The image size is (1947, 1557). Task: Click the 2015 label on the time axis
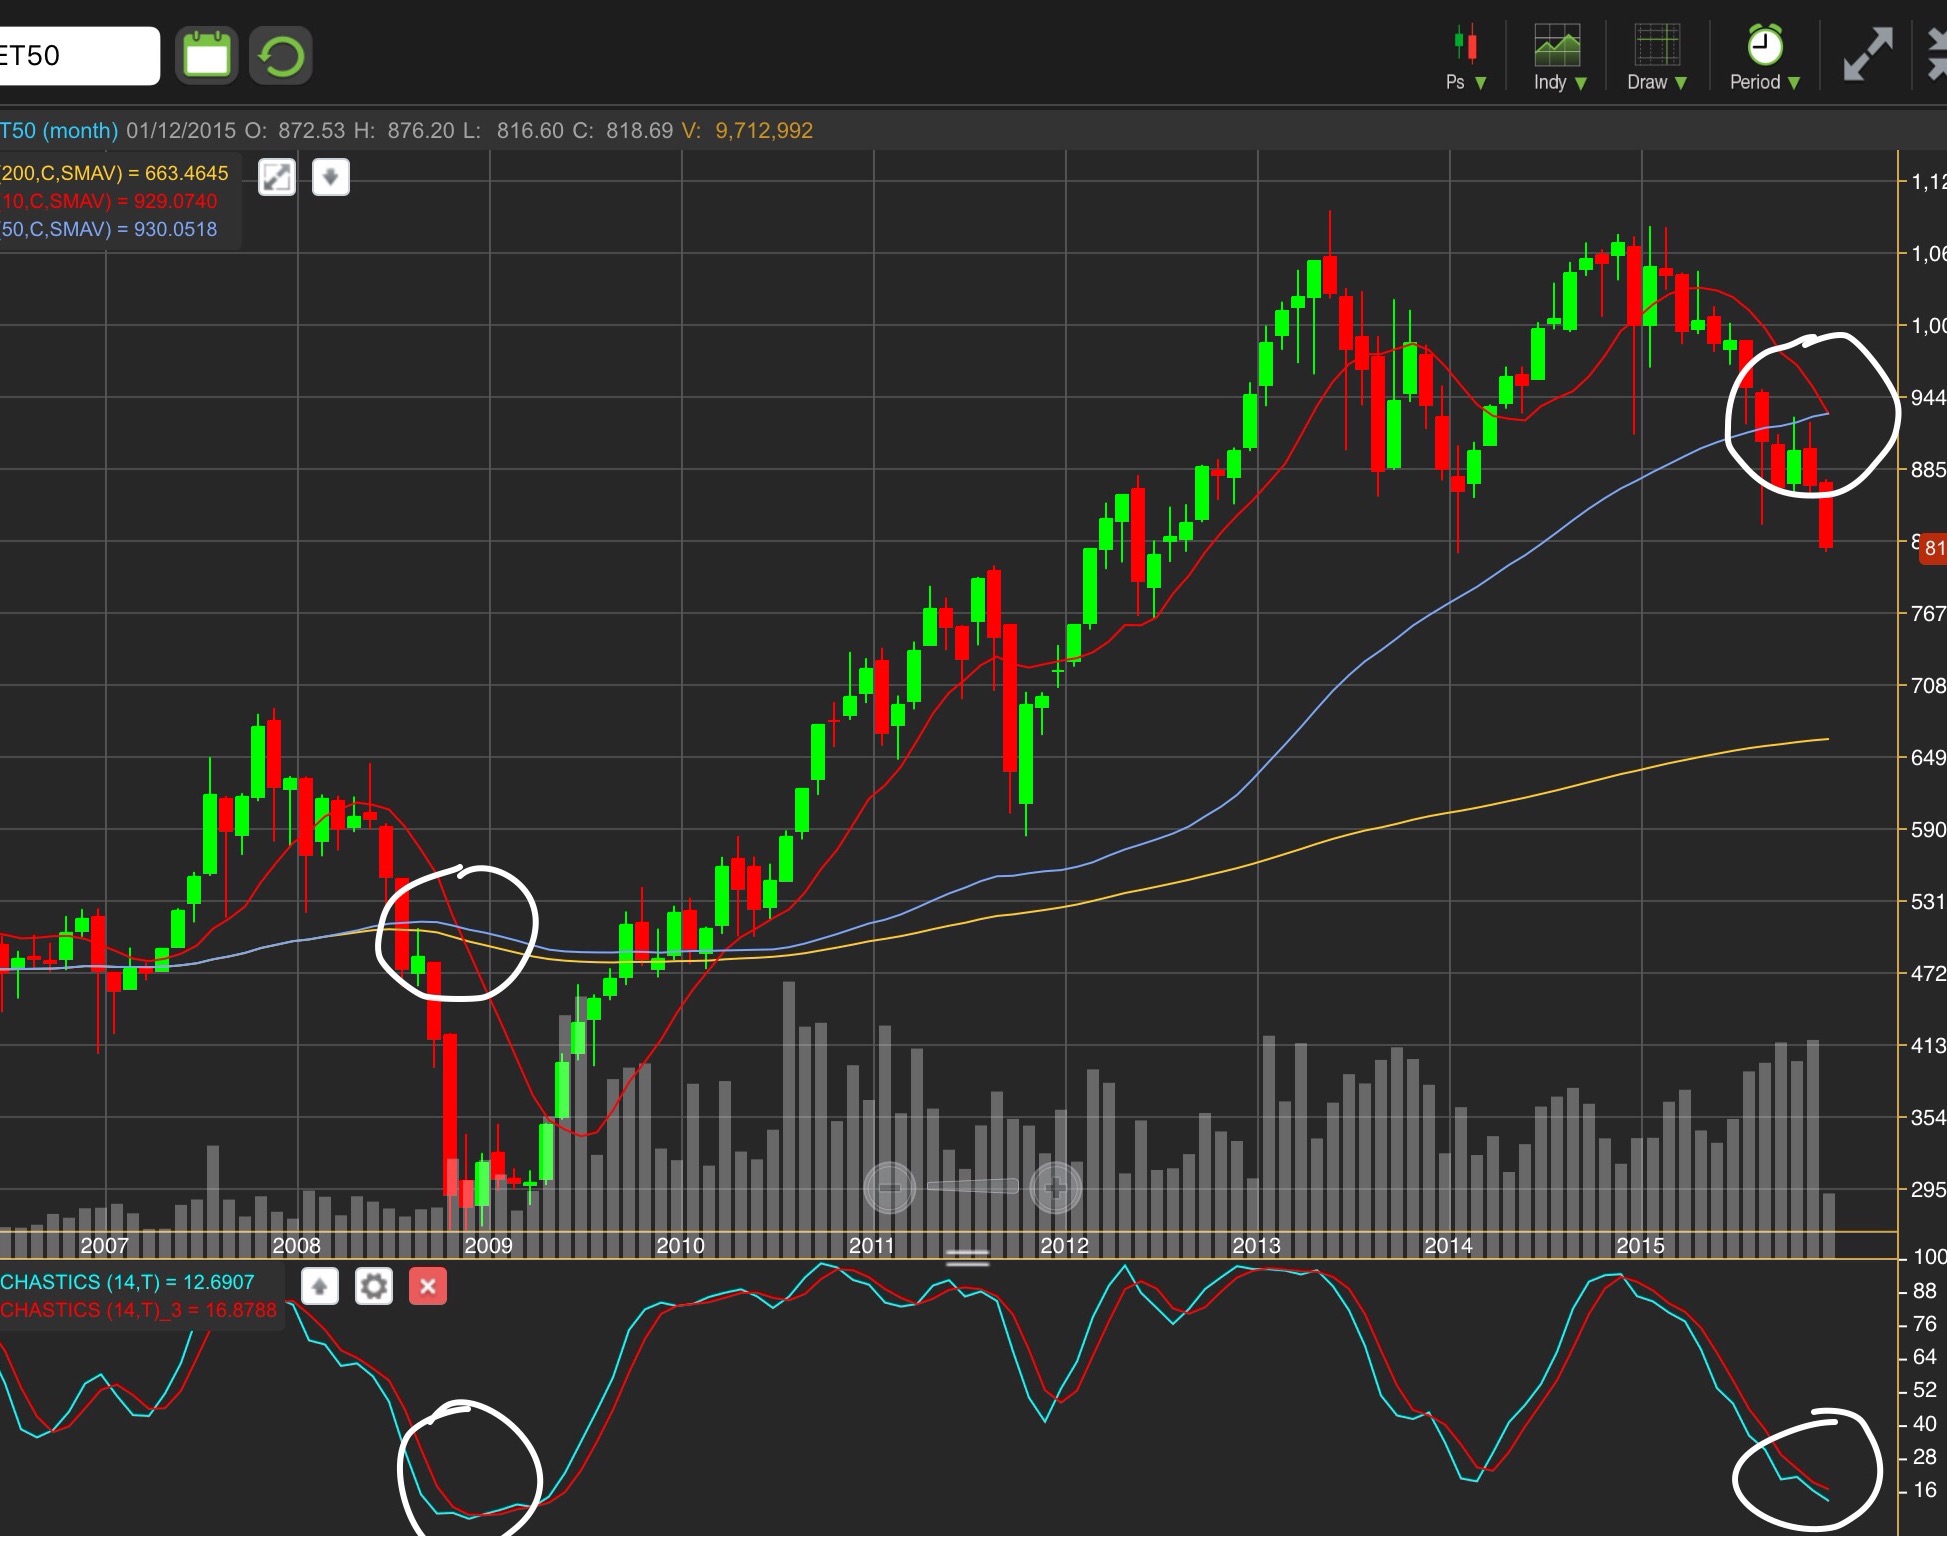pyautogui.click(x=1640, y=1246)
